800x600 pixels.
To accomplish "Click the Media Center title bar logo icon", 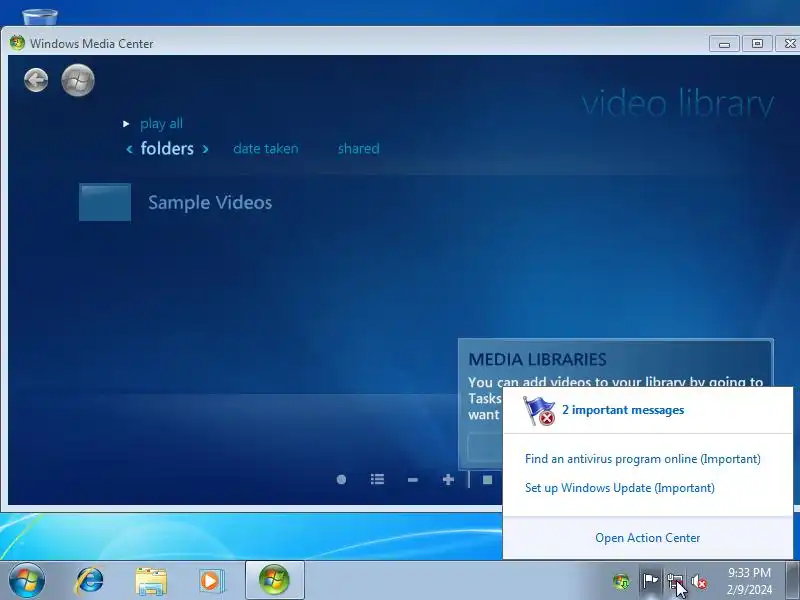I will (17, 43).
